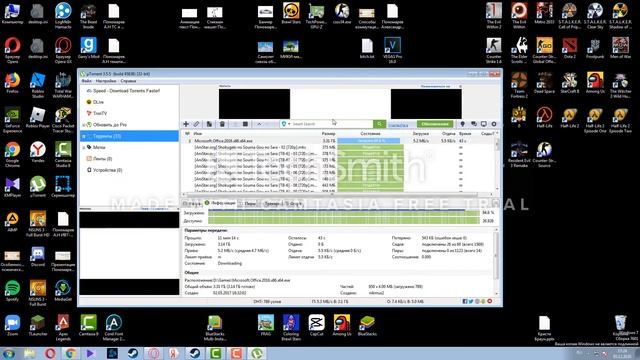Click the Create New Torrent icon
Image resolution: width=640 pixels, height=360 pixels.
click(209, 124)
